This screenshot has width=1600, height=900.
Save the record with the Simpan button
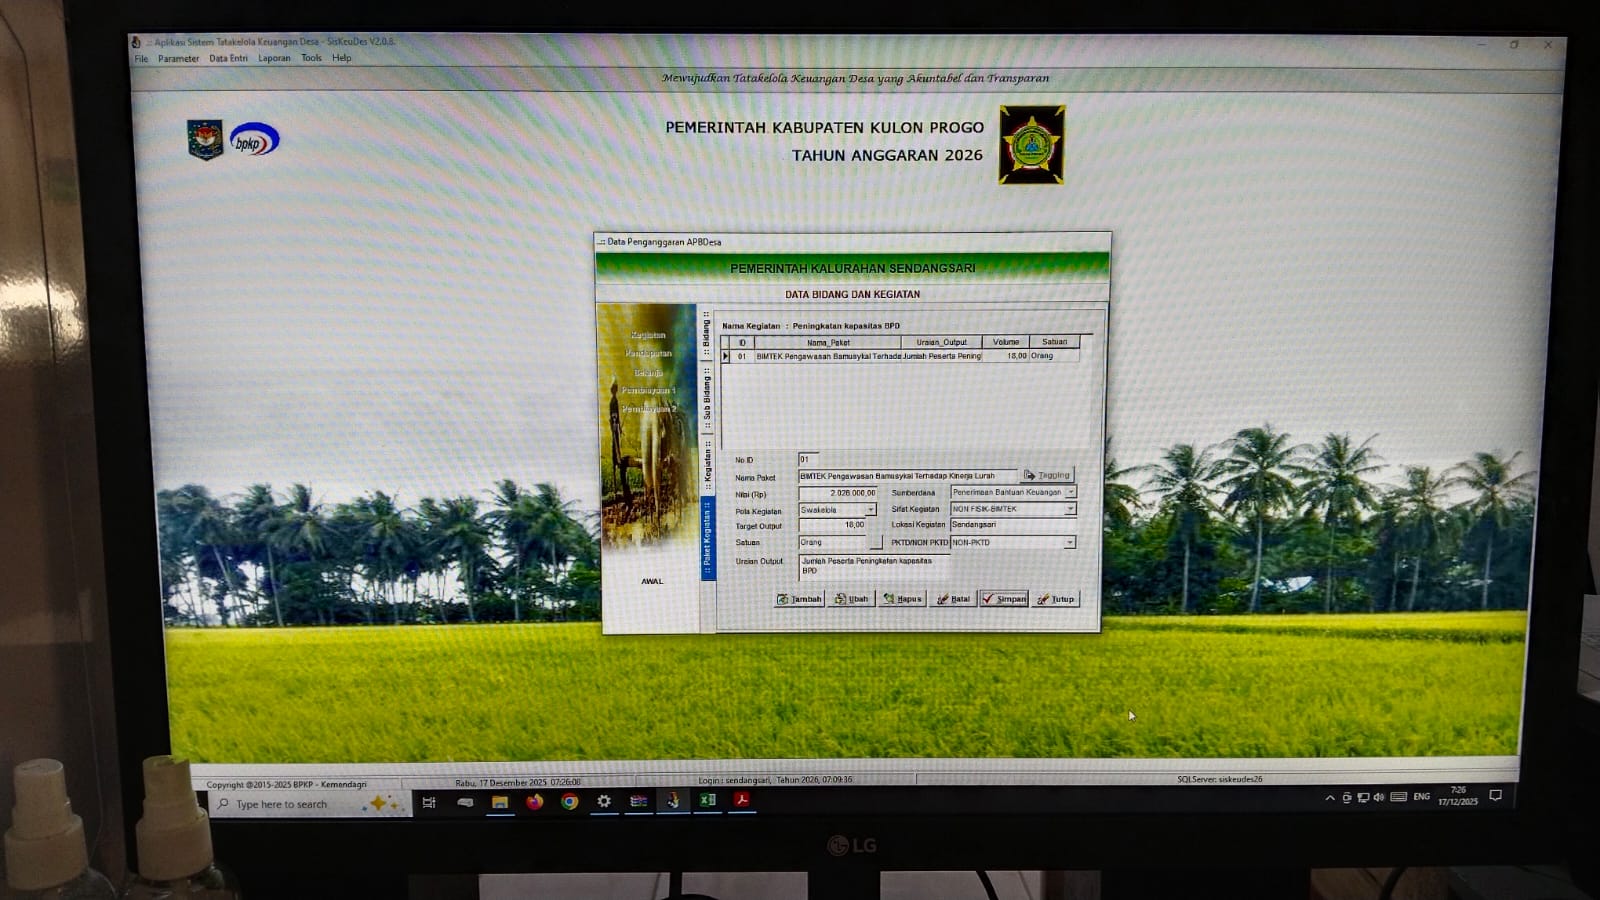click(1004, 599)
